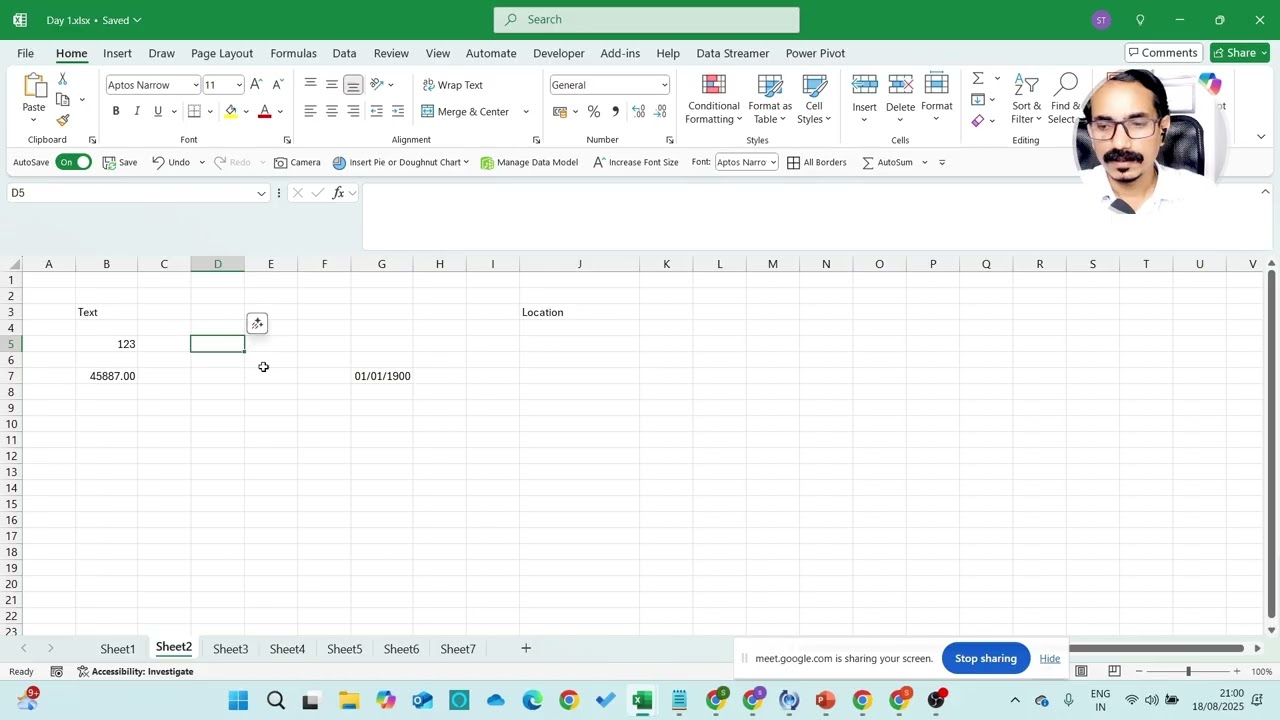Open the number format General dropdown
The width and height of the screenshot is (1280, 720).
point(664,85)
